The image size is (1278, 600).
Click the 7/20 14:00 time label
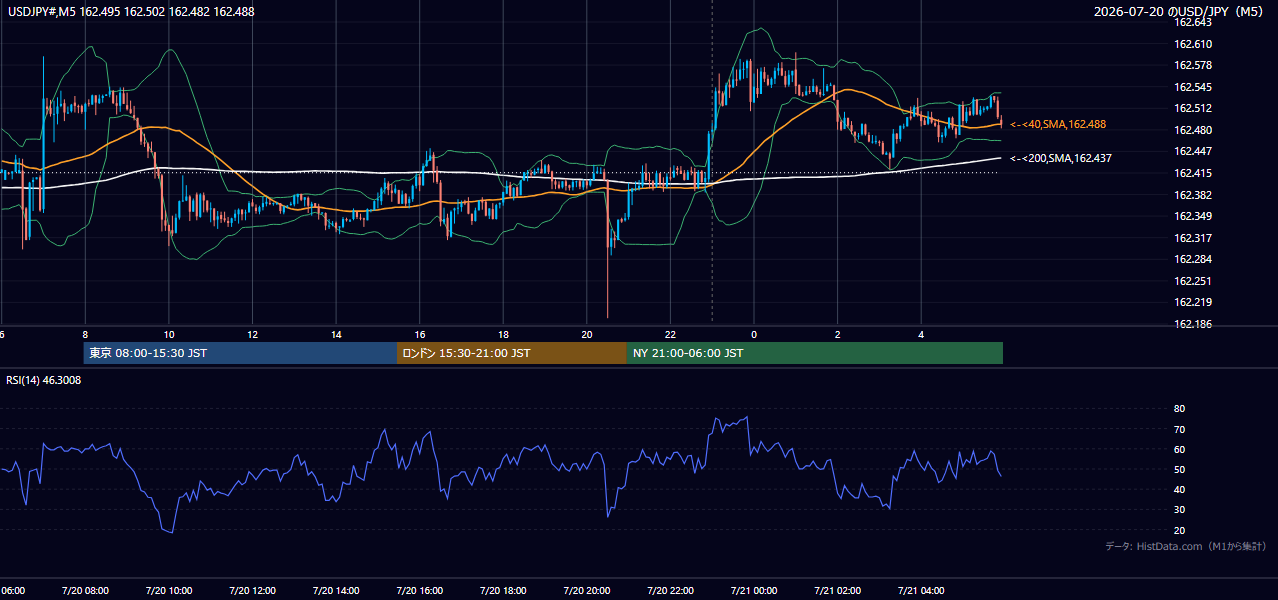click(x=335, y=591)
